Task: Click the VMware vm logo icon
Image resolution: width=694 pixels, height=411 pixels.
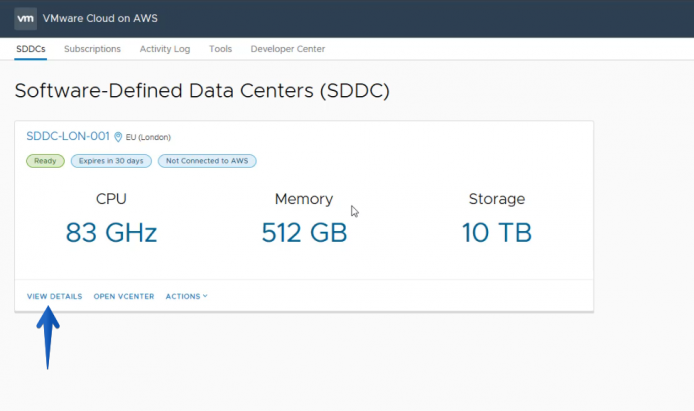Action: point(25,19)
